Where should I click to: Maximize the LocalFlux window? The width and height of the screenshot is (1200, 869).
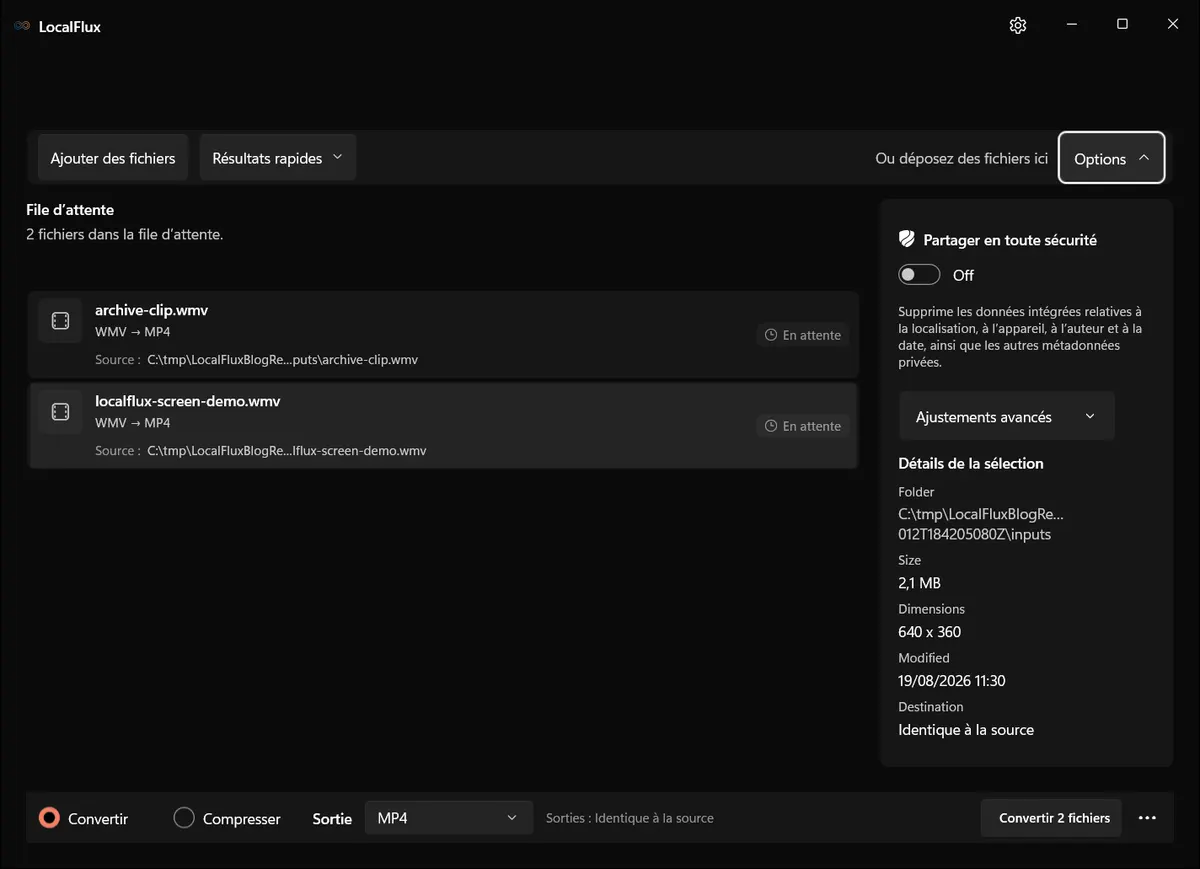click(1122, 25)
